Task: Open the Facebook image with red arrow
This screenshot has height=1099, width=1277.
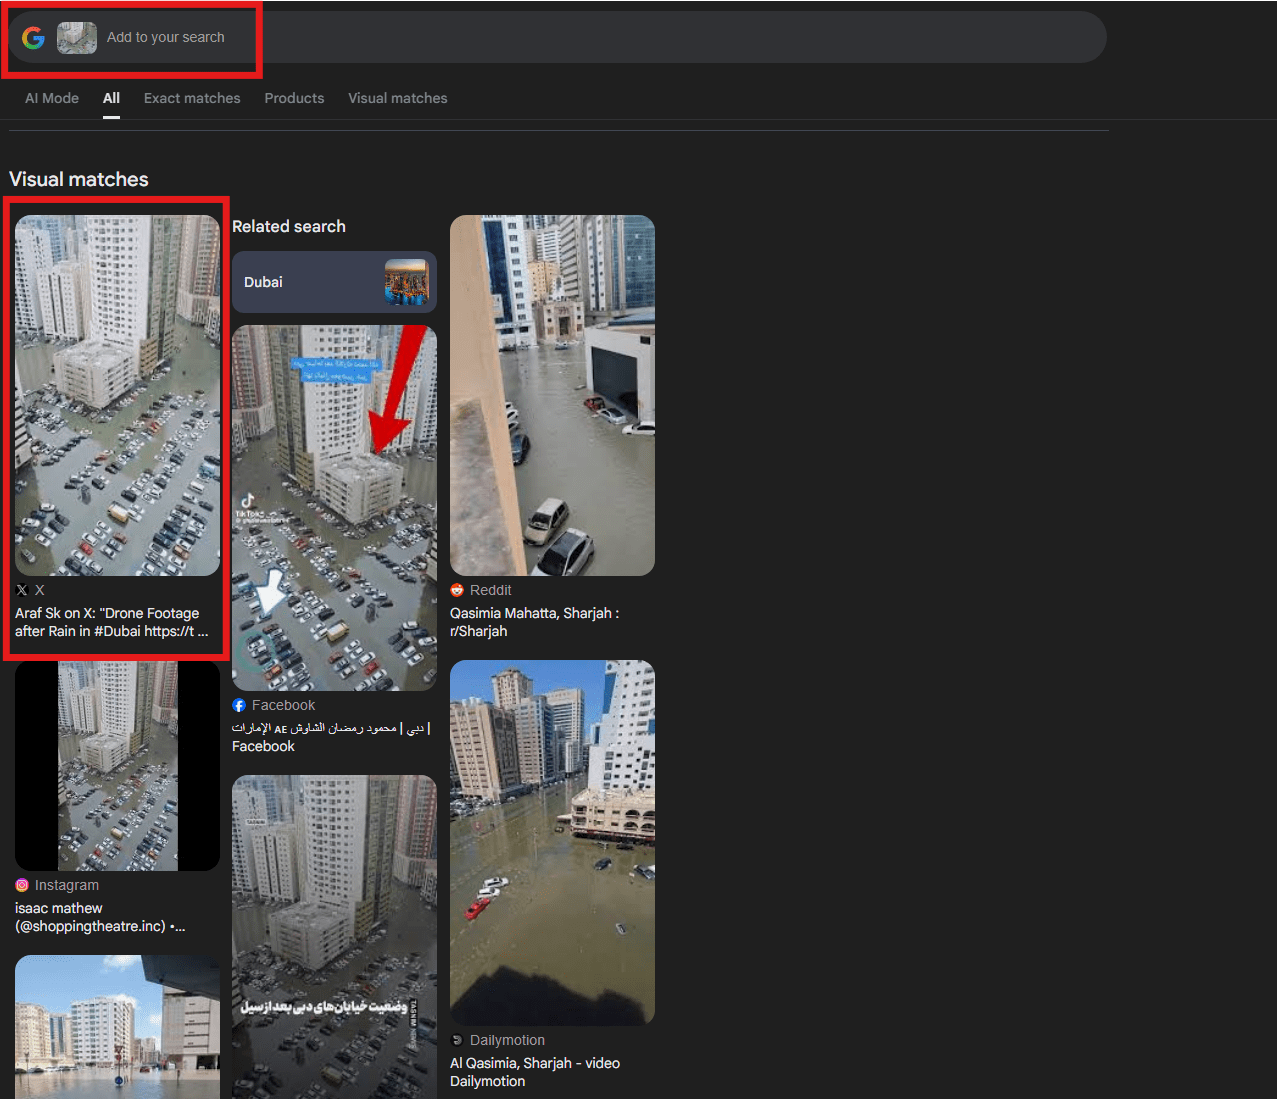Action: point(334,507)
